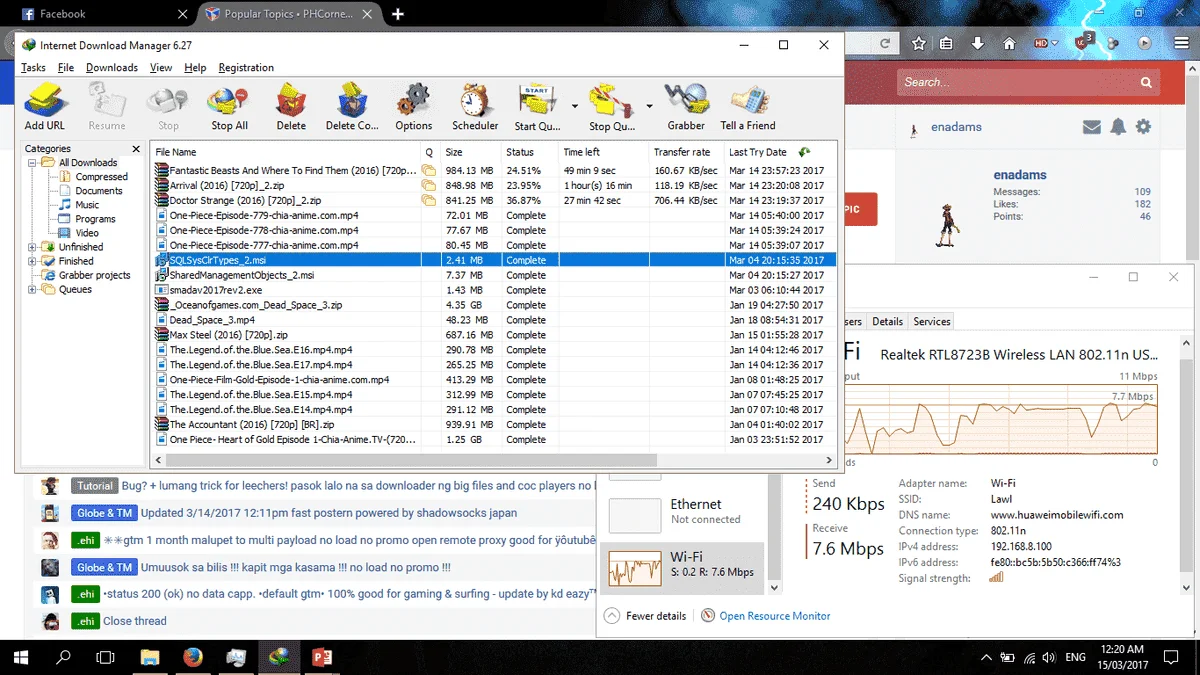Expand the Queues category node
The image size is (1200, 675).
point(32,289)
